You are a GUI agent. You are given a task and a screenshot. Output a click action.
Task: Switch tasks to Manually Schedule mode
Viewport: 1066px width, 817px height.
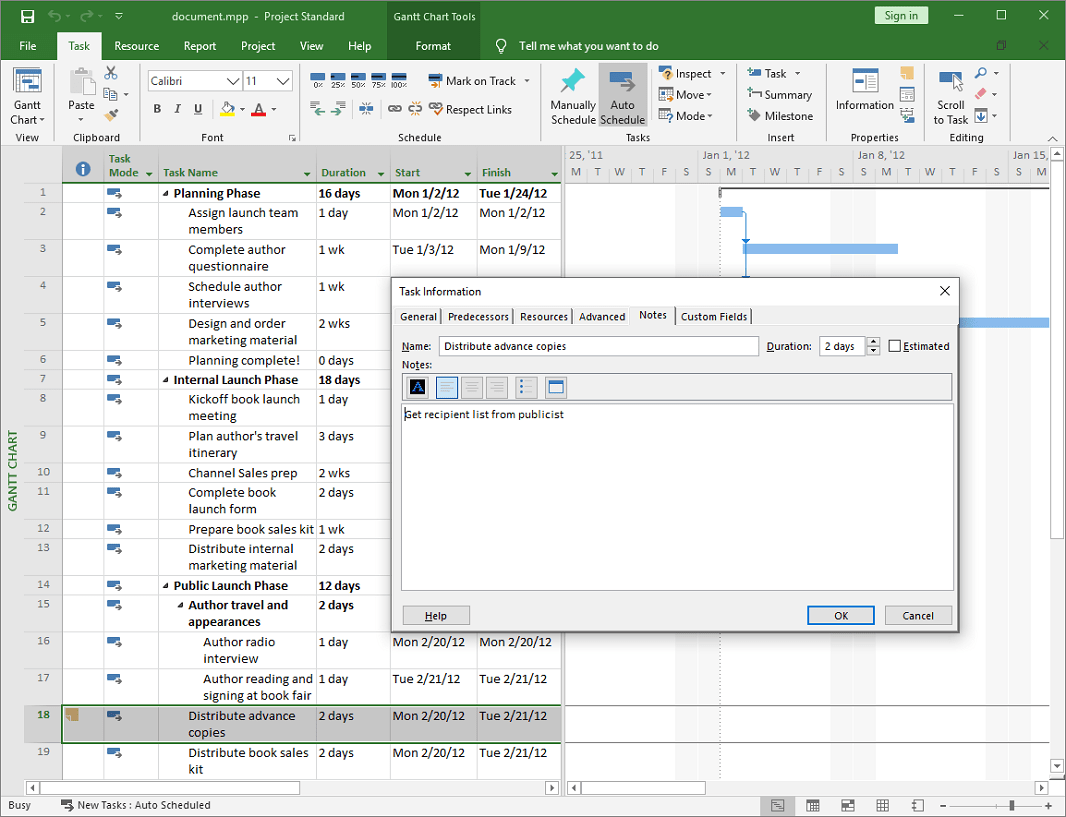click(573, 94)
